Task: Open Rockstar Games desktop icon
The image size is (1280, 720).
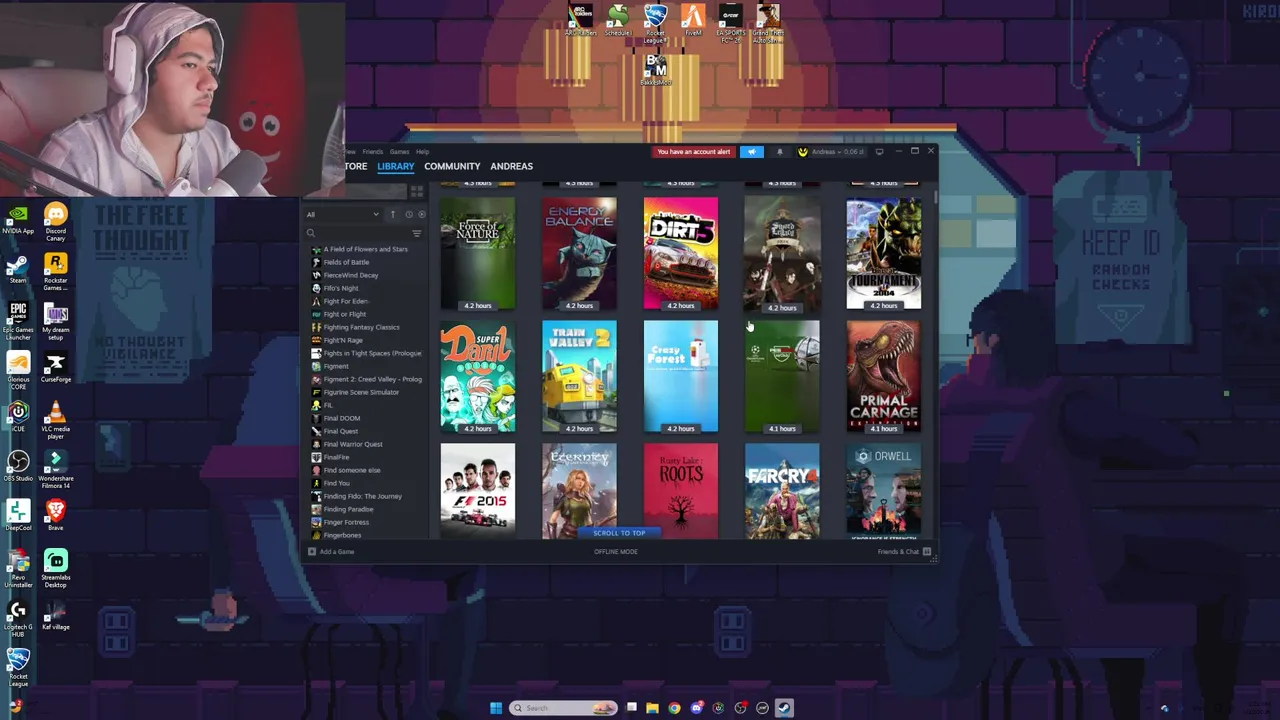Action: tap(56, 270)
